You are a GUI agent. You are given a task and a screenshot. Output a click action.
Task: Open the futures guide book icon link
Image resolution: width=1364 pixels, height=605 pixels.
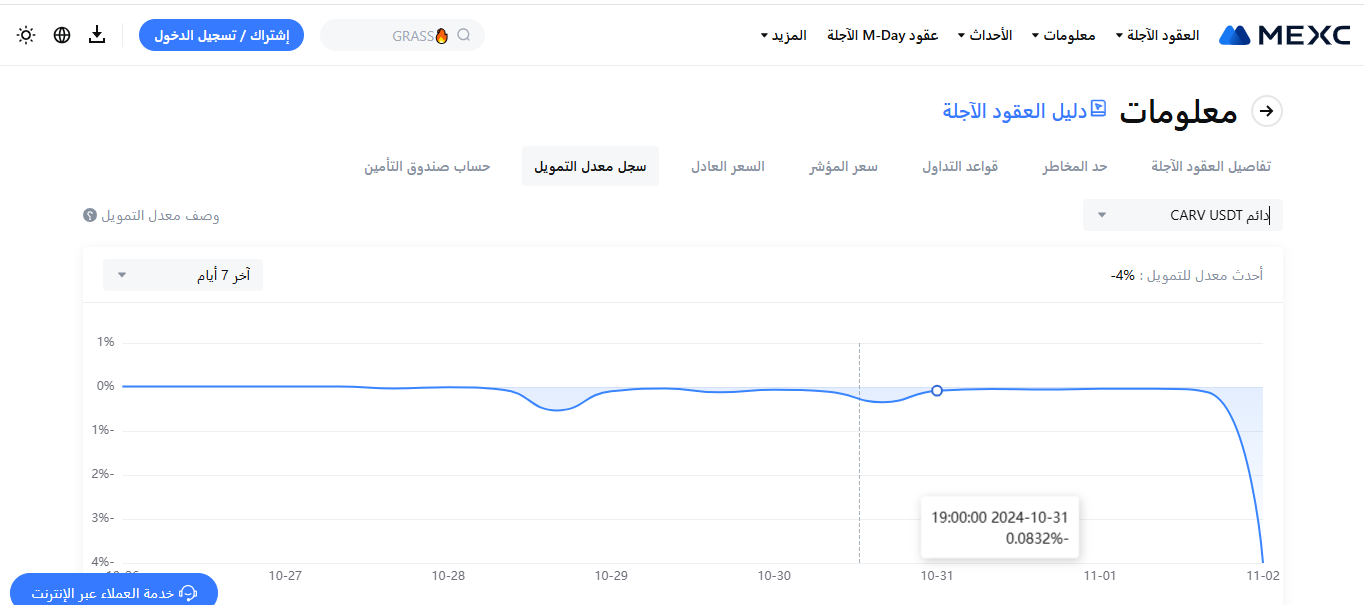pyautogui.click(x=1098, y=109)
